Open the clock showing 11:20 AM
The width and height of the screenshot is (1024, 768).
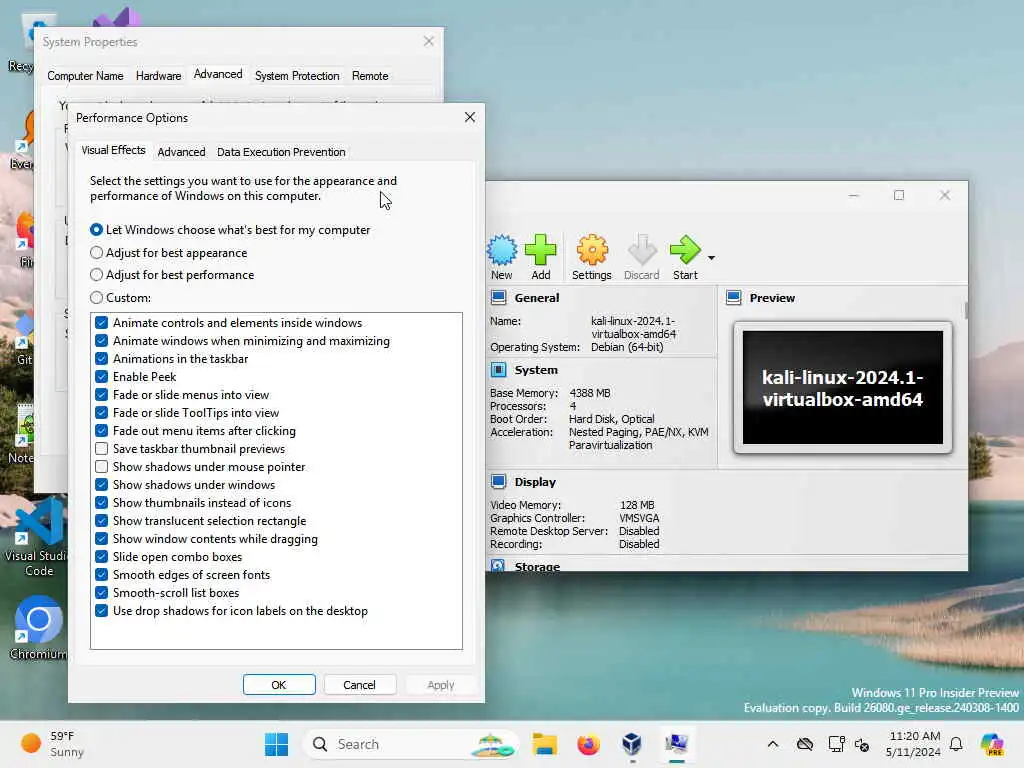click(x=914, y=744)
